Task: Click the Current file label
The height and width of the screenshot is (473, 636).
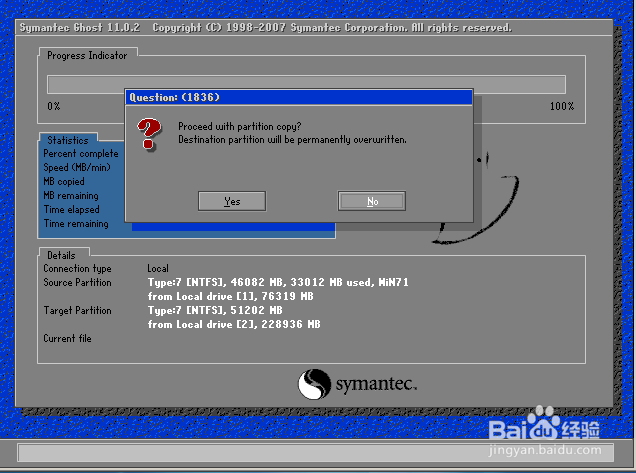Action: point(67,338)
